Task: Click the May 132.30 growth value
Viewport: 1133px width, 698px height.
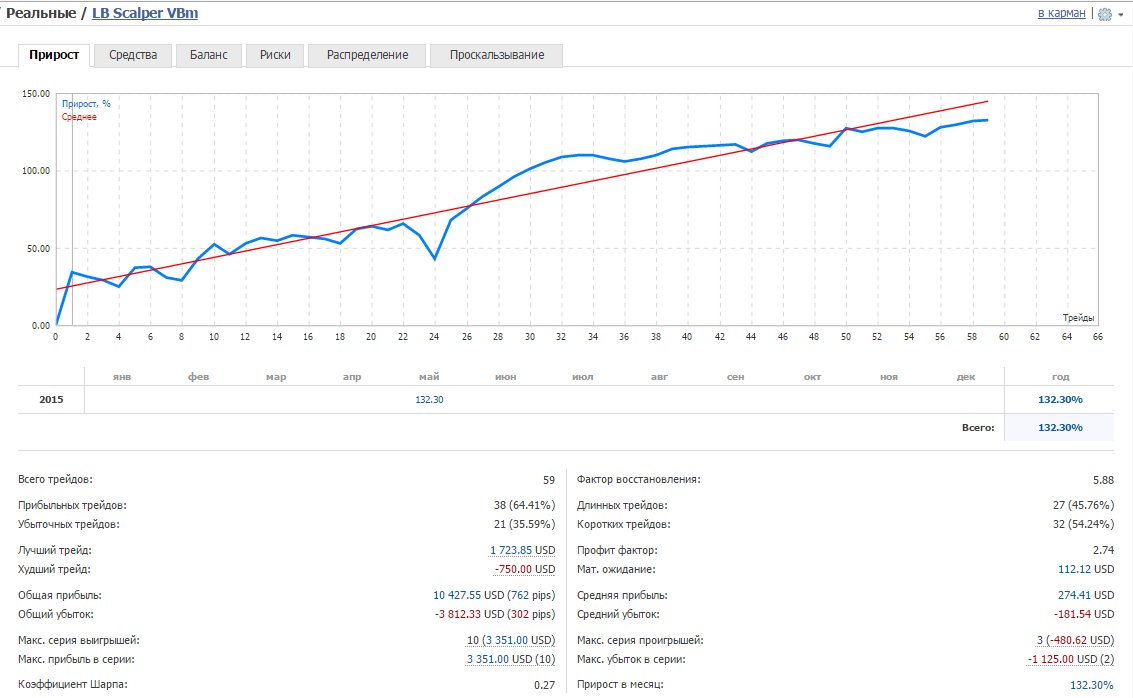Action: tap(429, 400)
